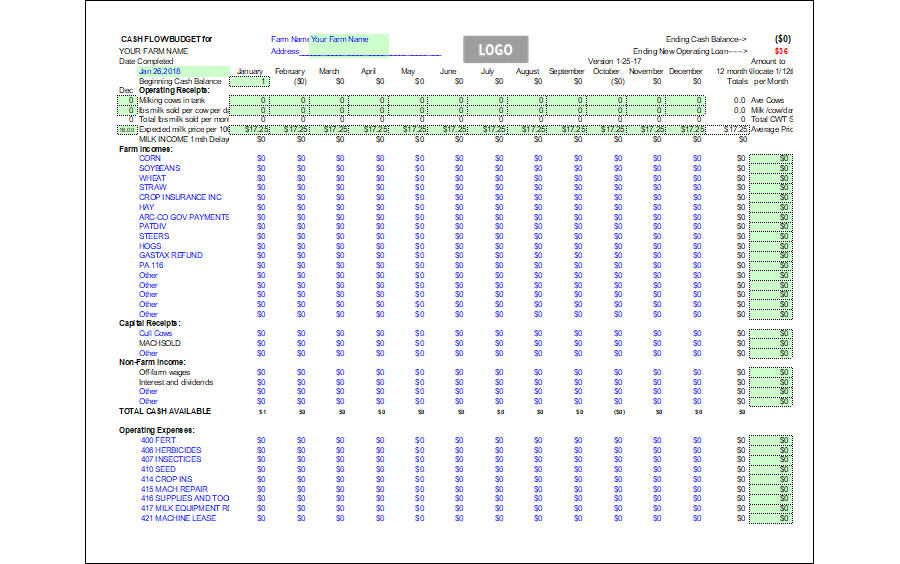Select the 'September' column header
This screenshot has height=564, width=900.
tap(567, 71)
